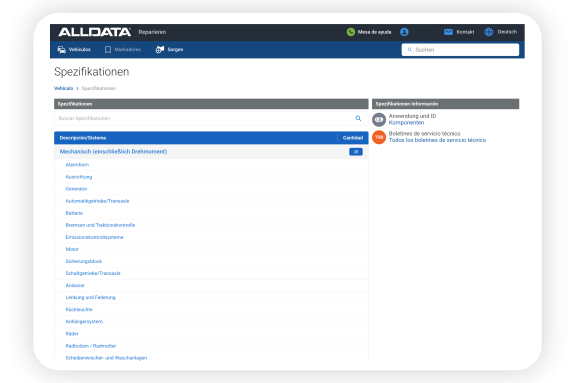Go to Vehiculo breadcrumb link

pyautogui.click(x=63, y=88)
